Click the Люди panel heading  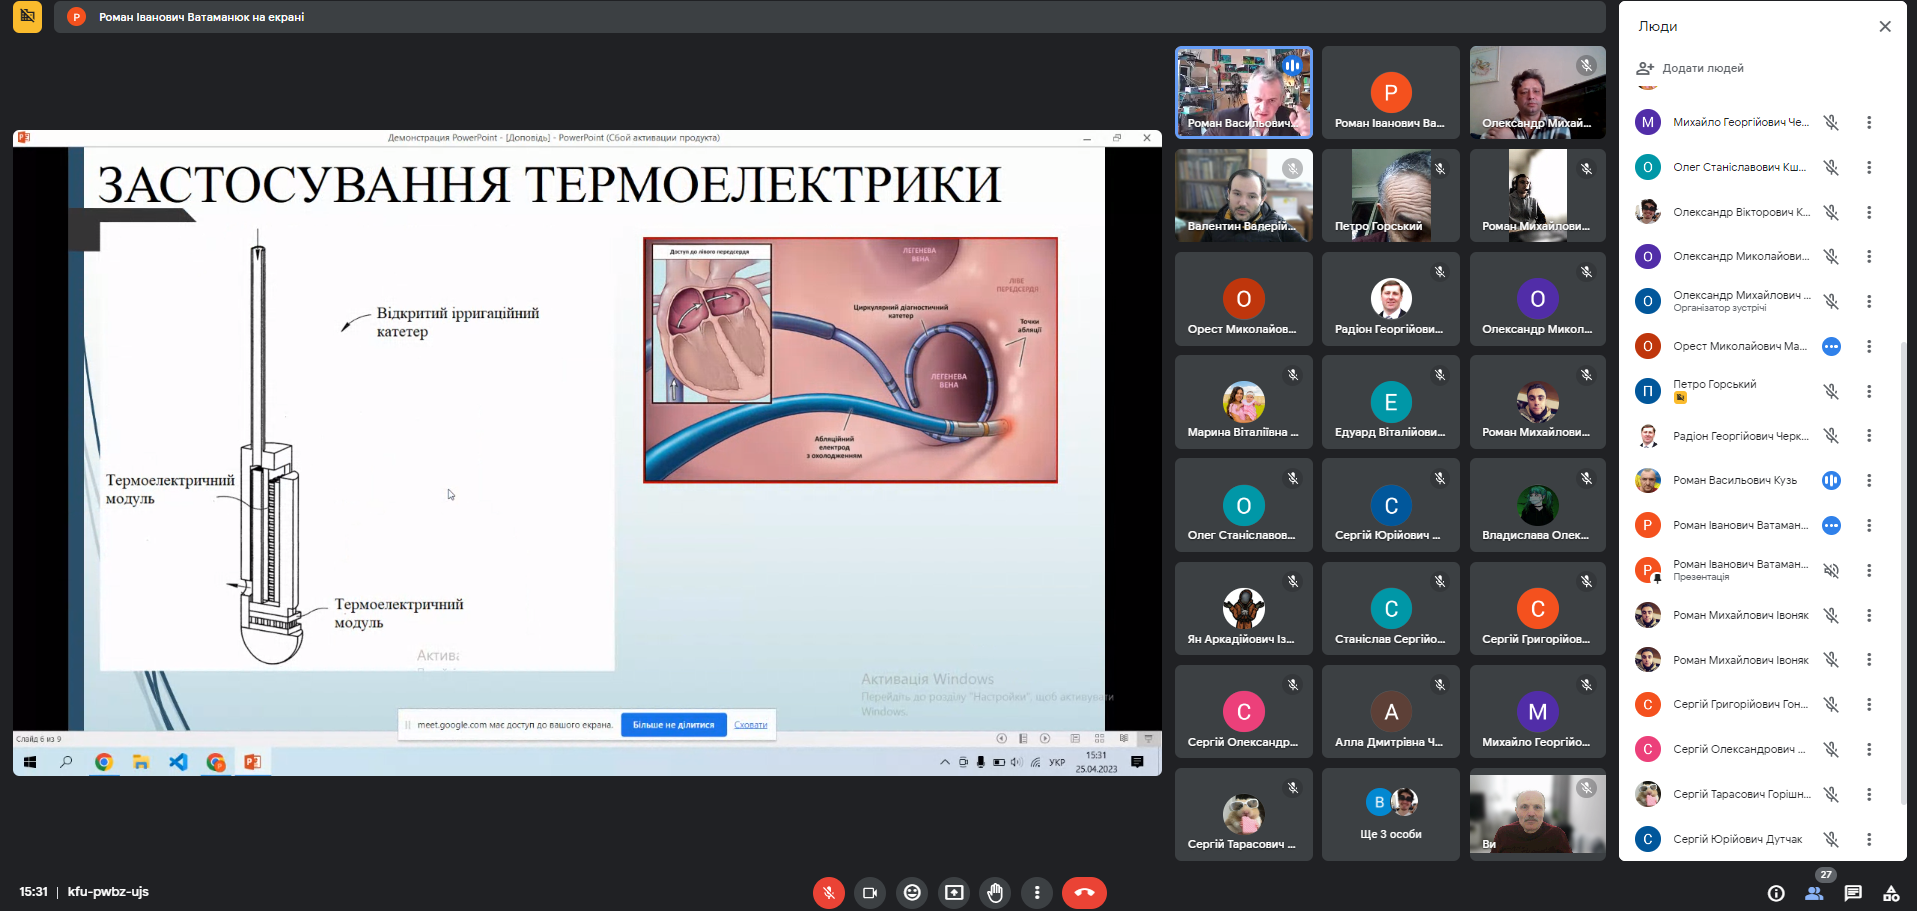(1657, 27)
